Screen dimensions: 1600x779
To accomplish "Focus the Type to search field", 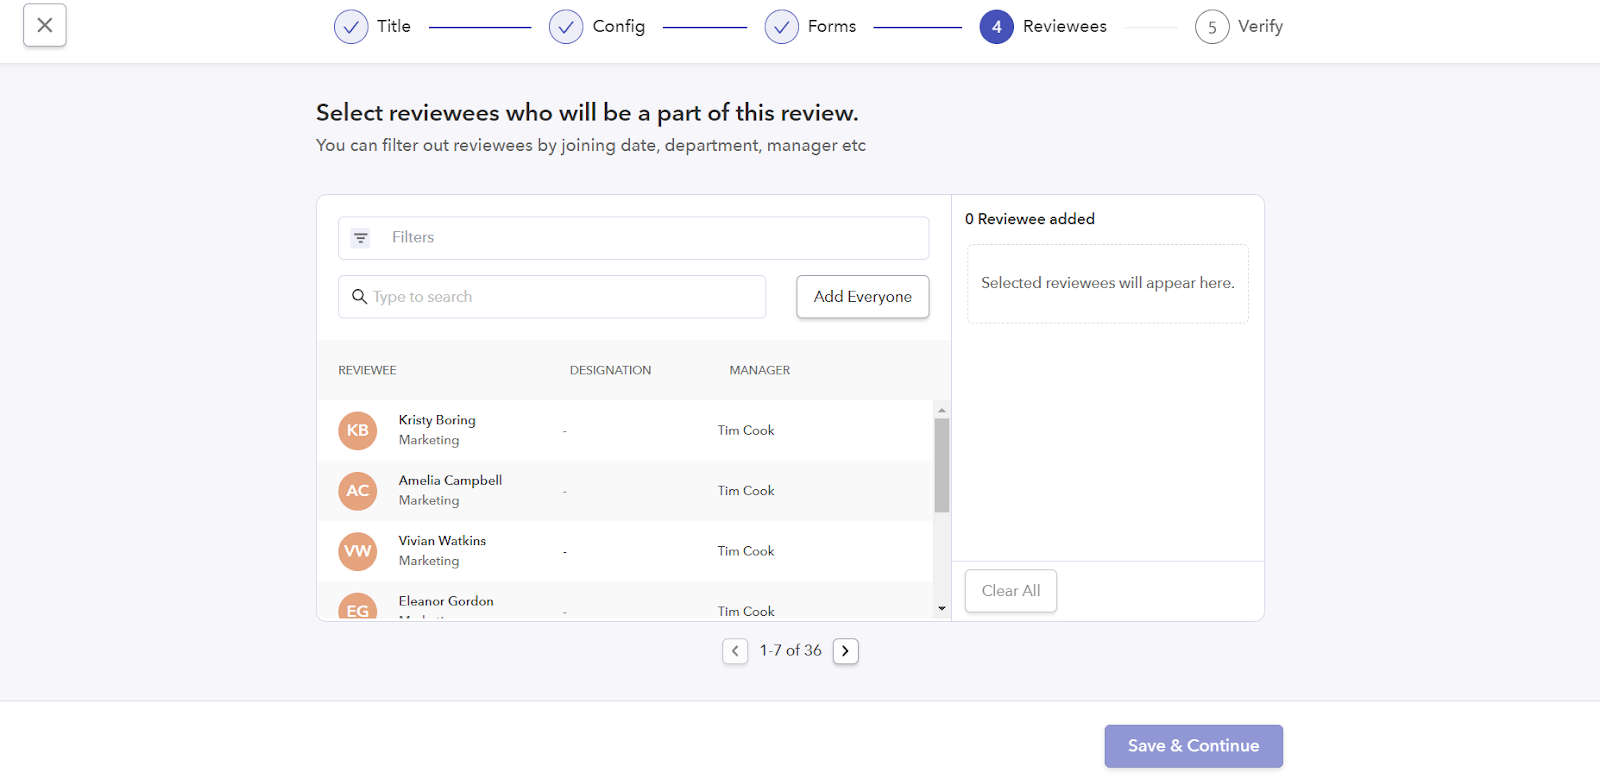I will click(x=552, y=297).
